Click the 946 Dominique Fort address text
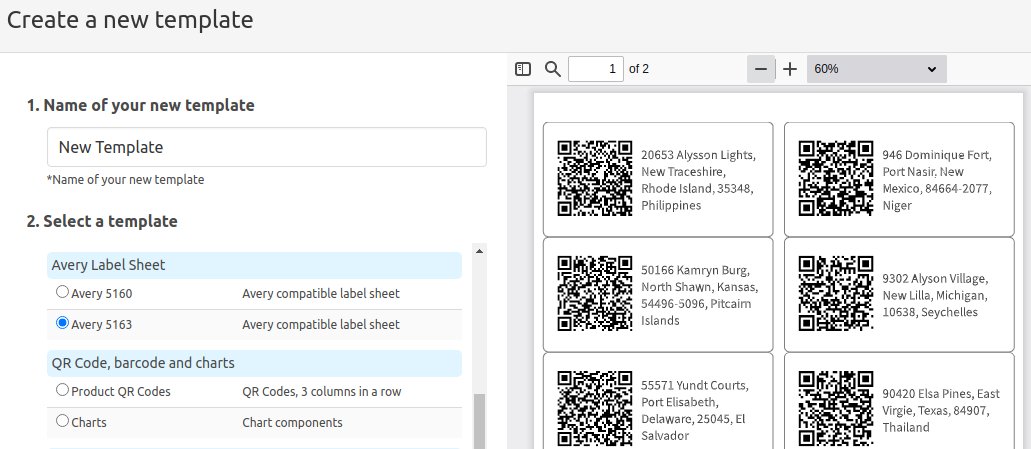The image size is (1031, 449). coord(937,180)
